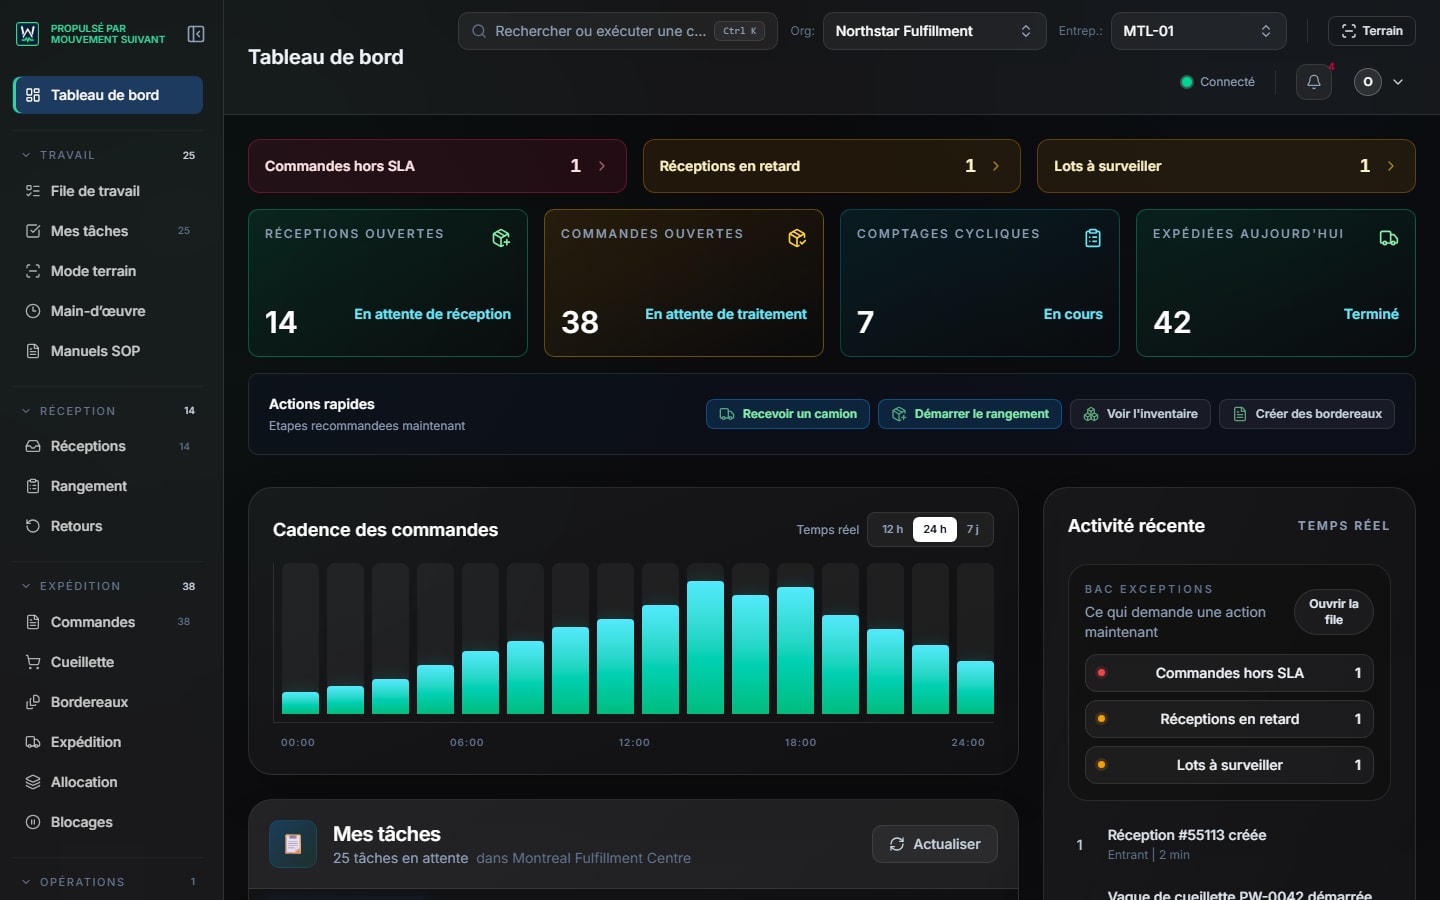The height and width of the screenshot is (900, 1440).
Task: Click Commandes hors SLA in Bac exceptions
Action: click(x=1229, y=673)
